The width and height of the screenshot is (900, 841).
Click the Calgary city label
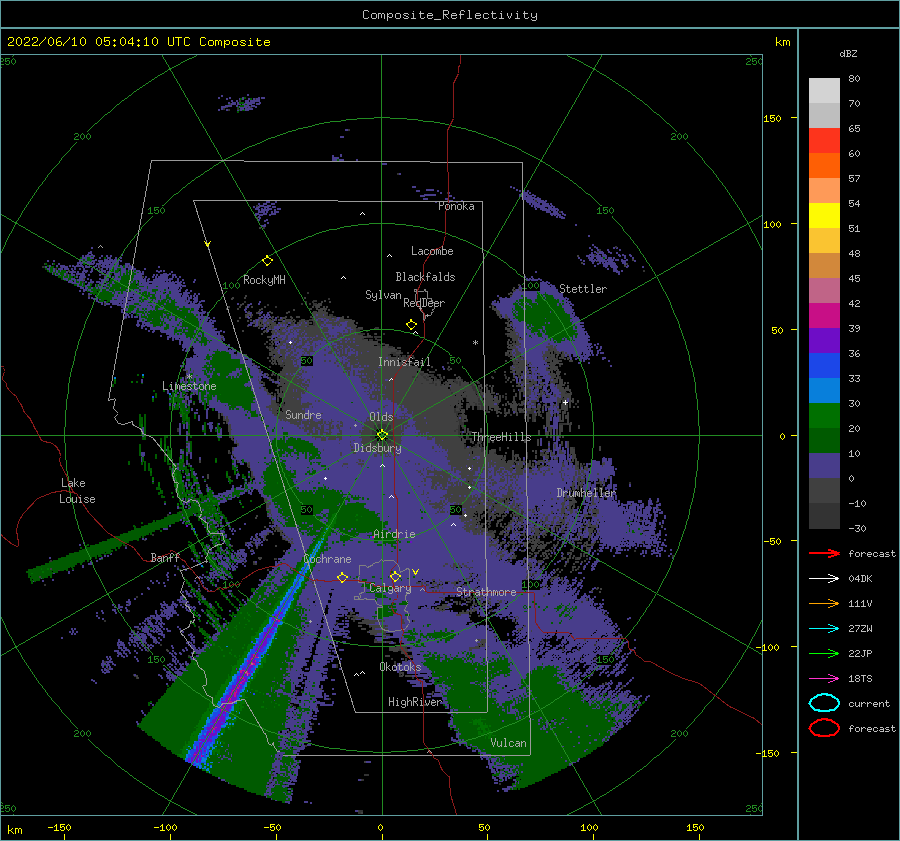(390, 588)
